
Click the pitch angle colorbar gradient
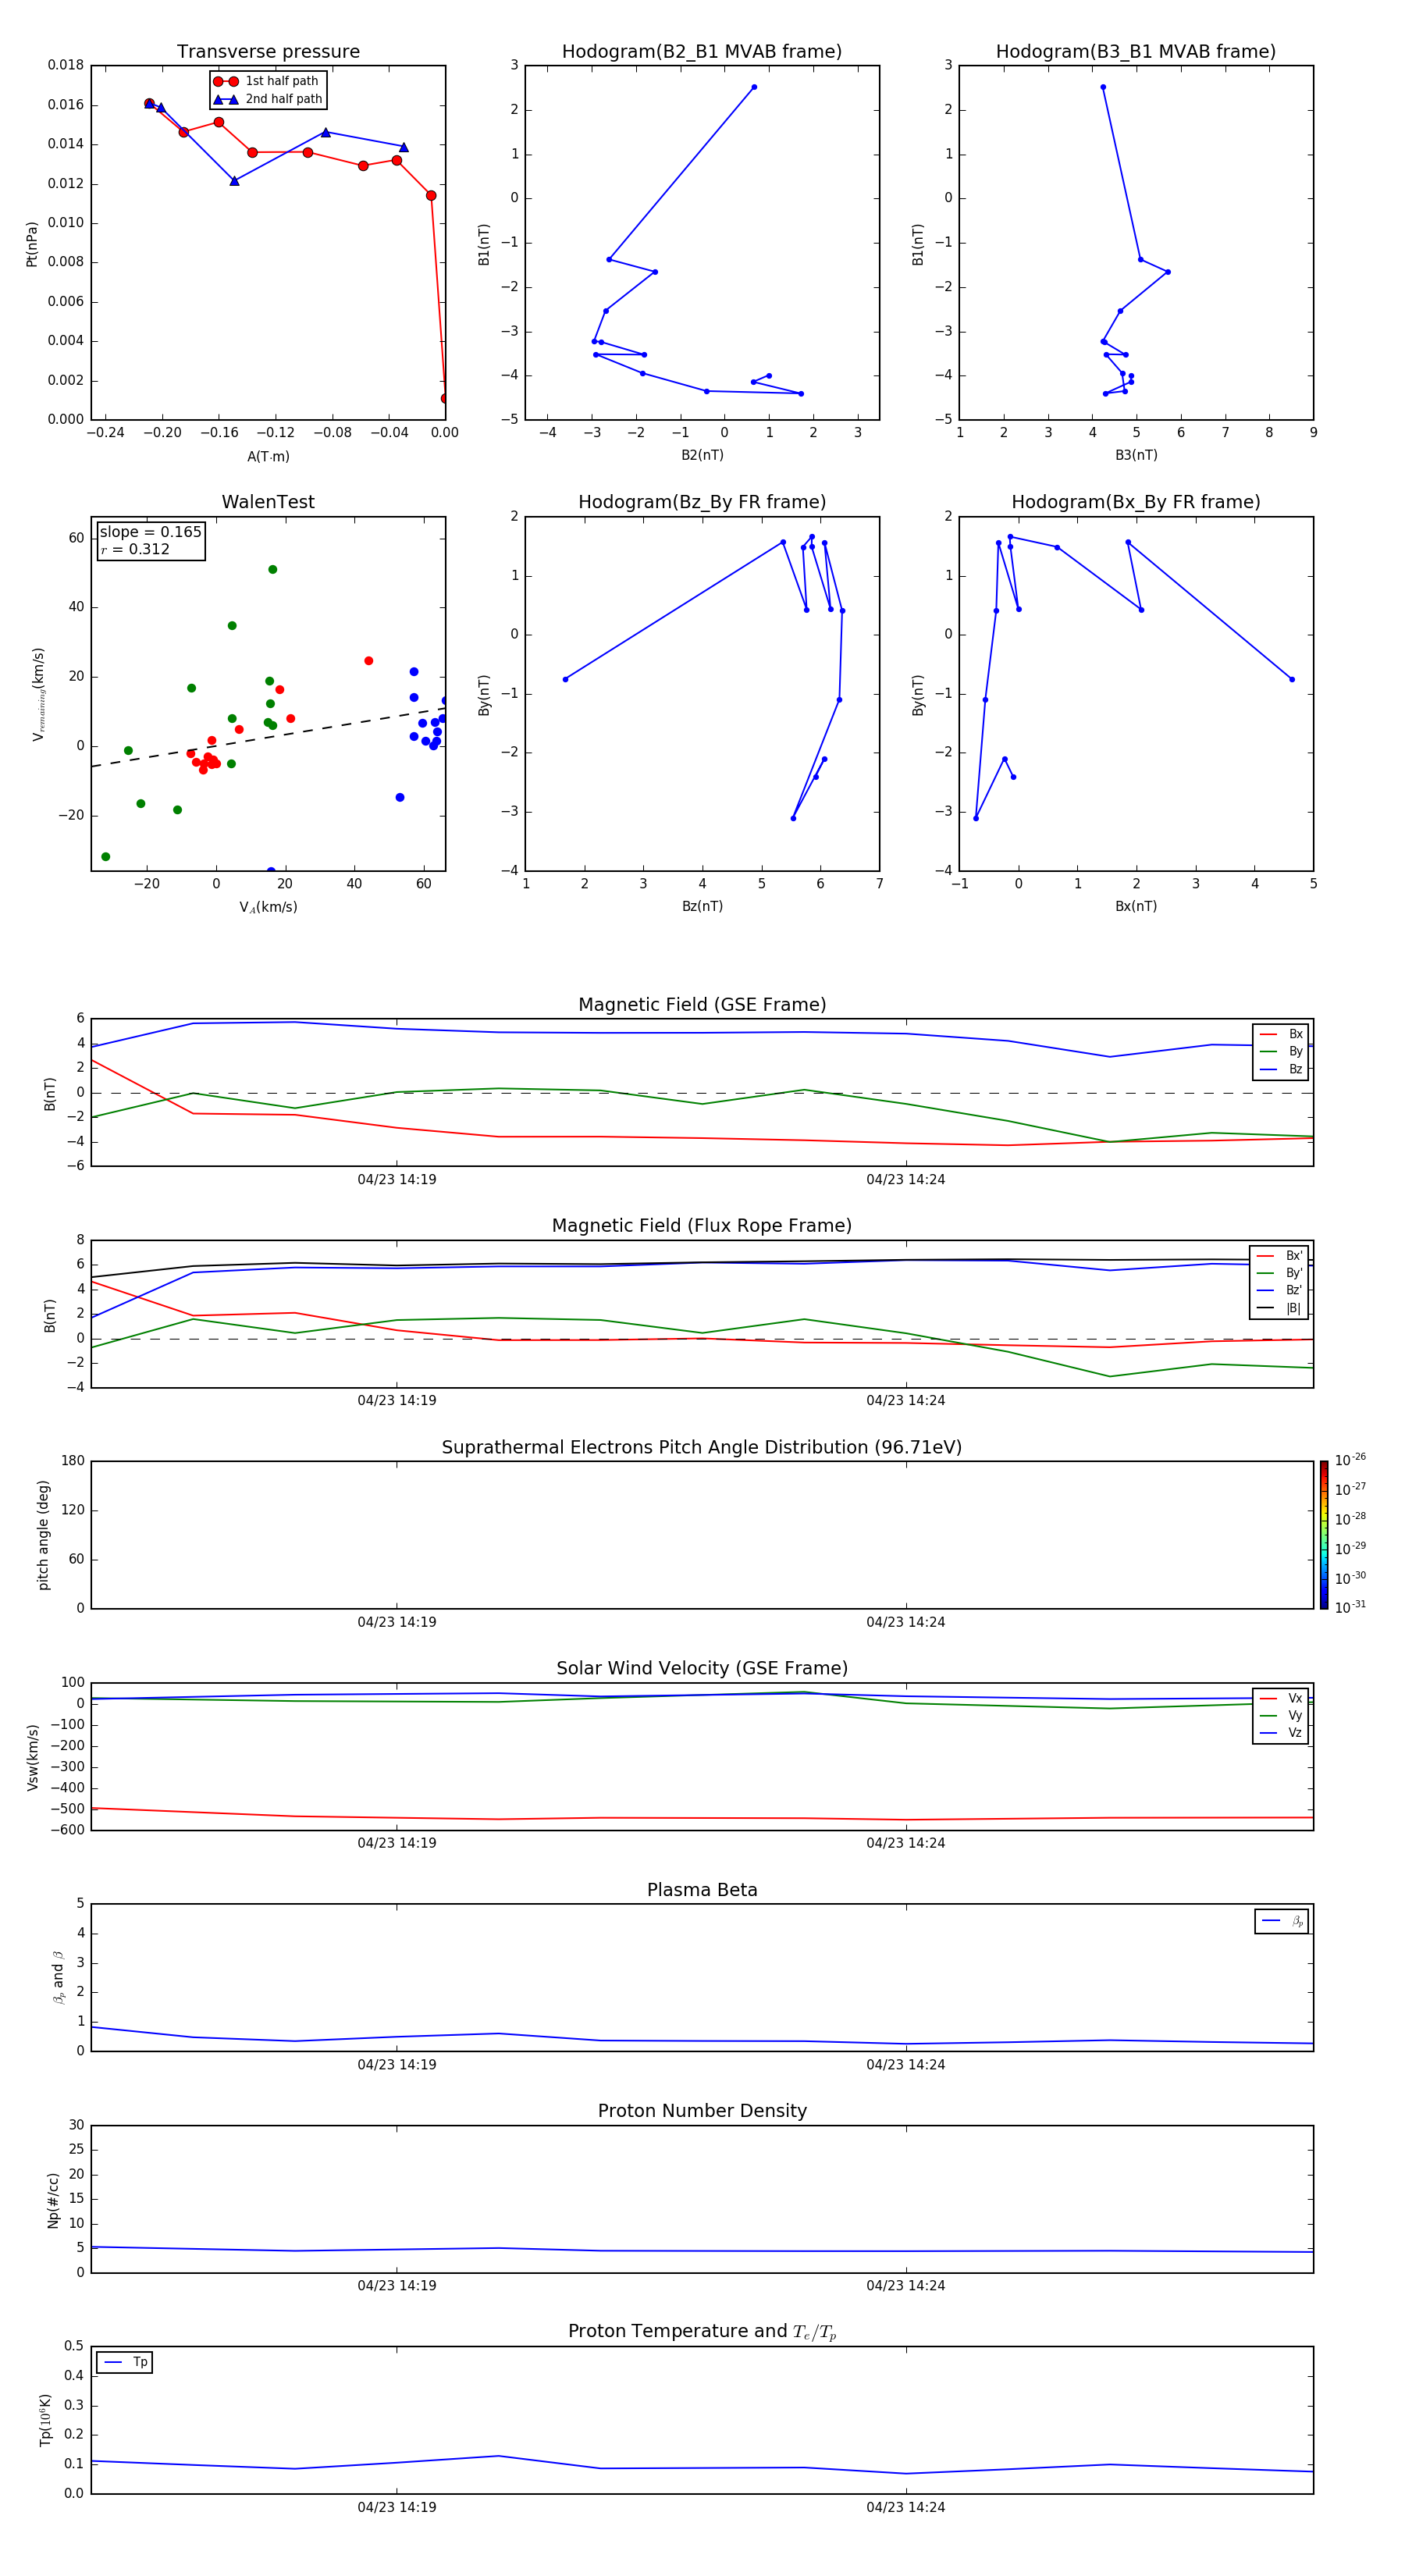1324,1535
